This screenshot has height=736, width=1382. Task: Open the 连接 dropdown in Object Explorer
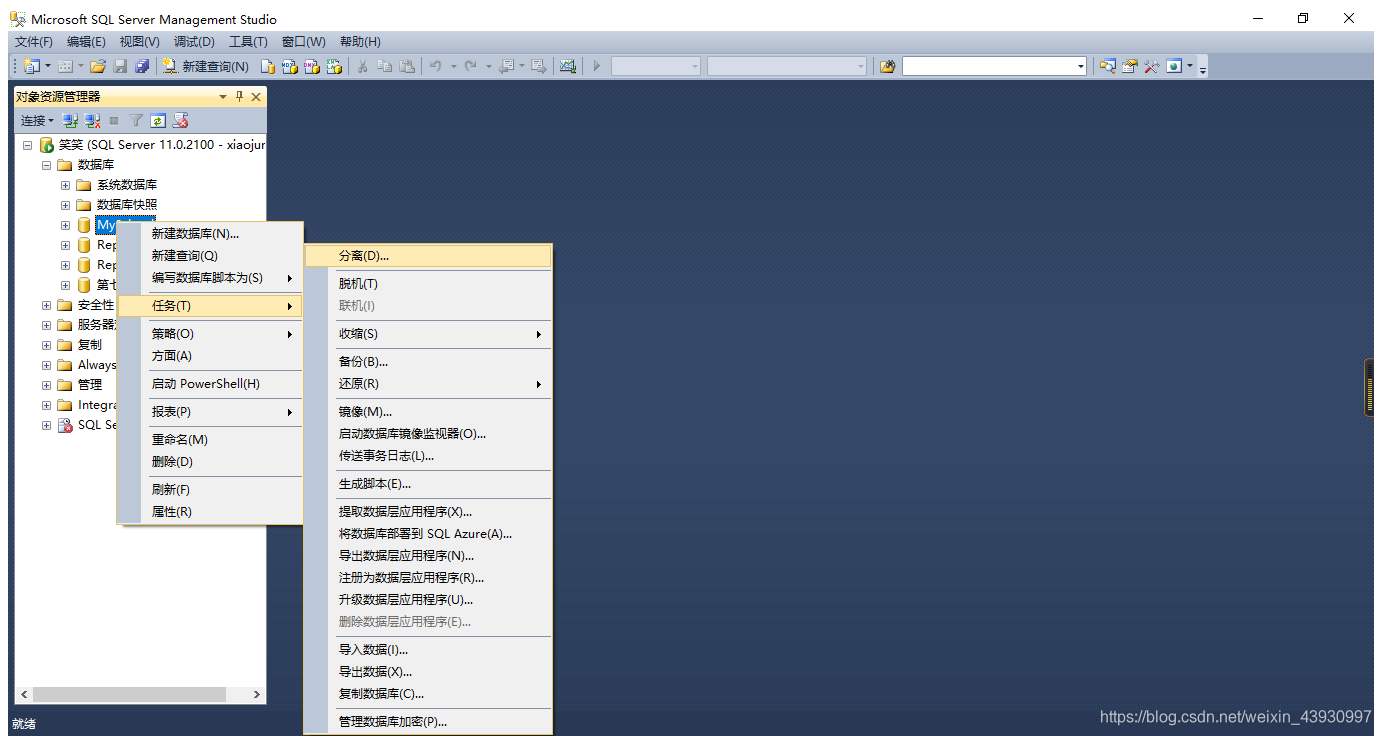tap(38, 120)
